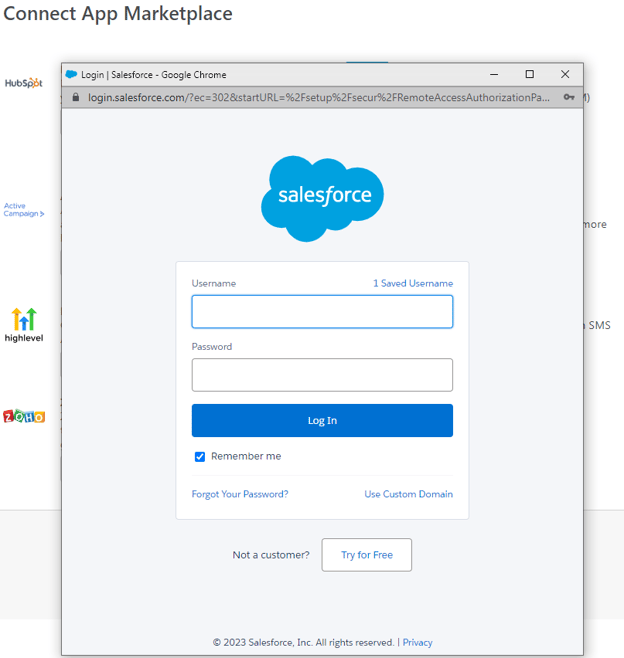This screenshot has height=658, width=624.
Task: Click the login.salesforce.com address bar URL
Action: click(319, 97)
